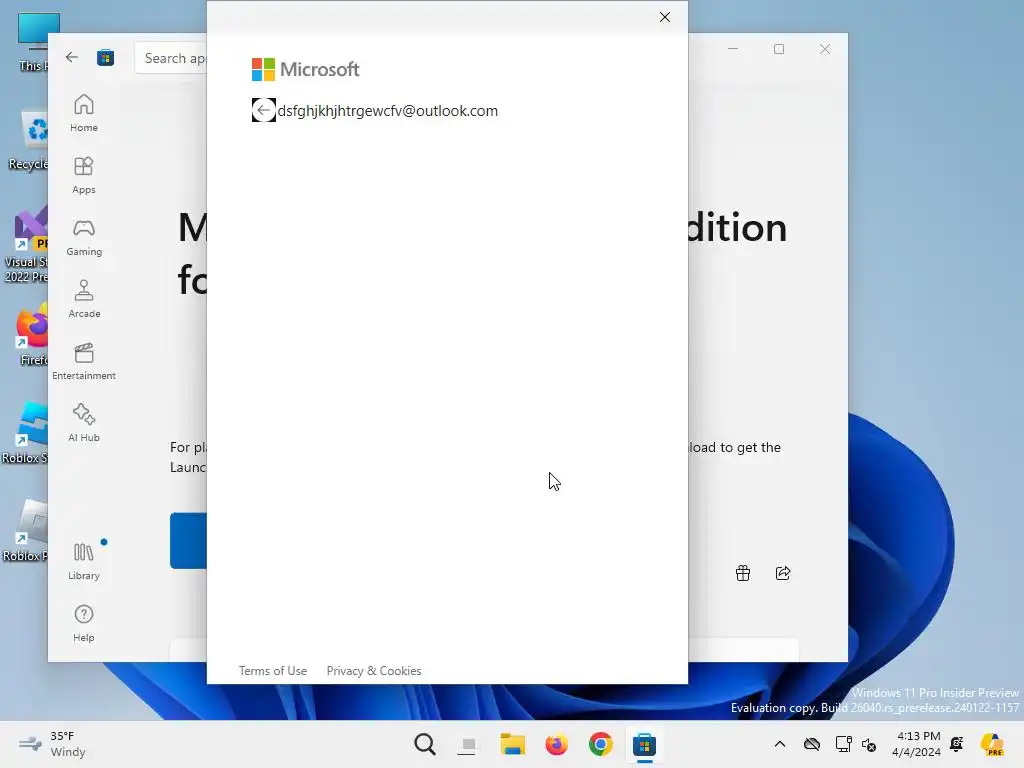
Task: Open Apps section in Store sidebar
Action: click(84, 175)
